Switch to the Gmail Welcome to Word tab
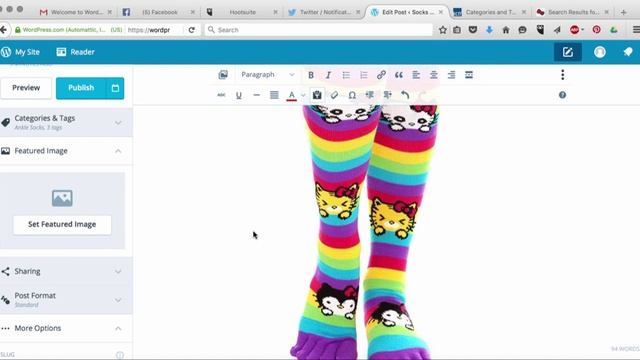 tap(76, 12)
